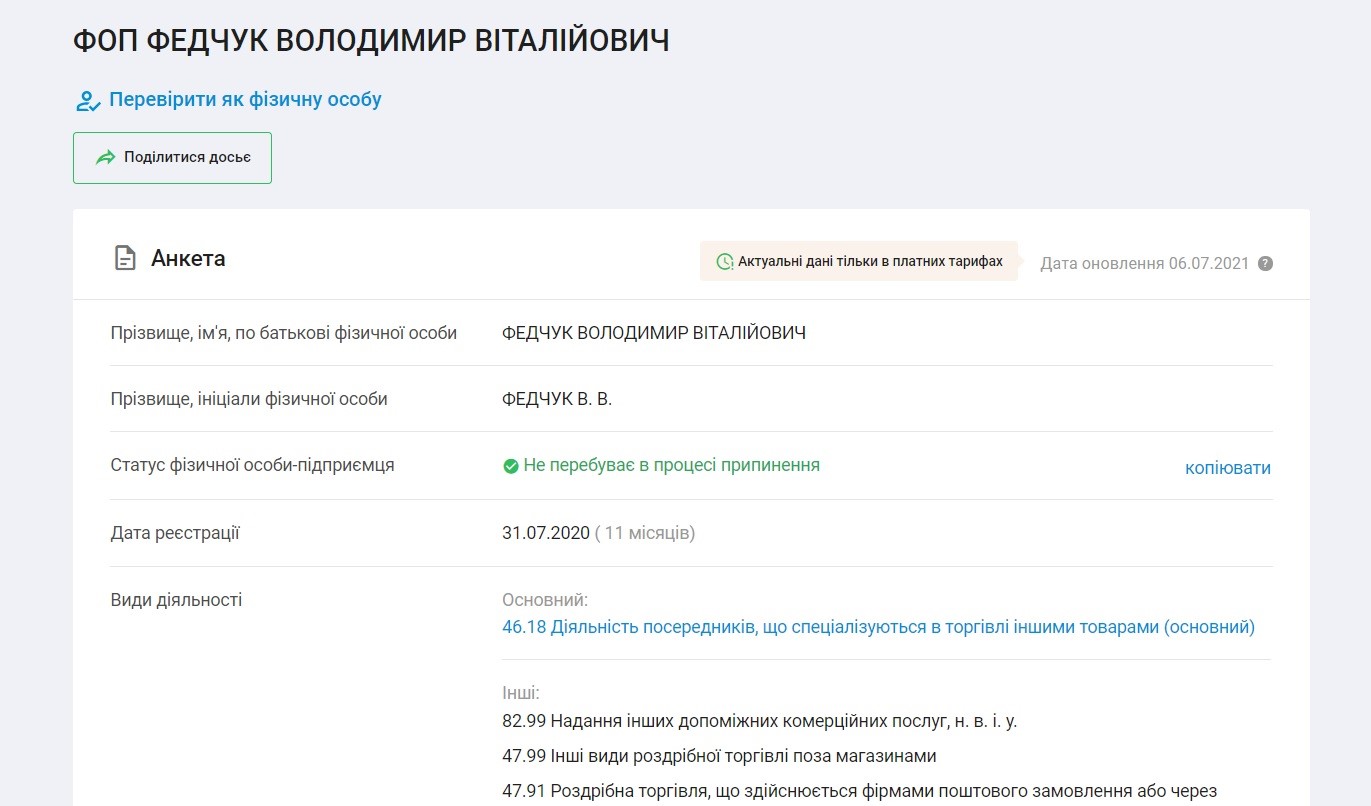The image size is (1371, 806).
Task: Click the document icon next to Анкета
Action: tap(124, 259)
